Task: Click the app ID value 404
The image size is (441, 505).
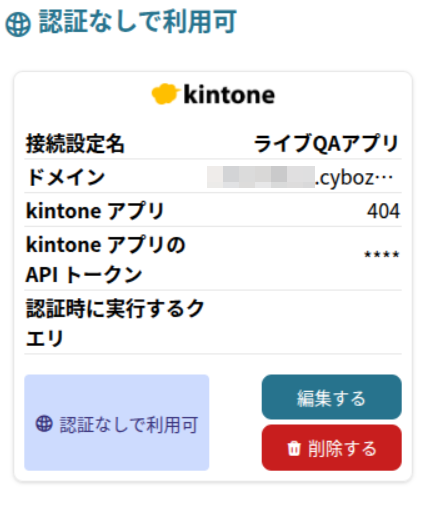Action: (x=383, y=211)
